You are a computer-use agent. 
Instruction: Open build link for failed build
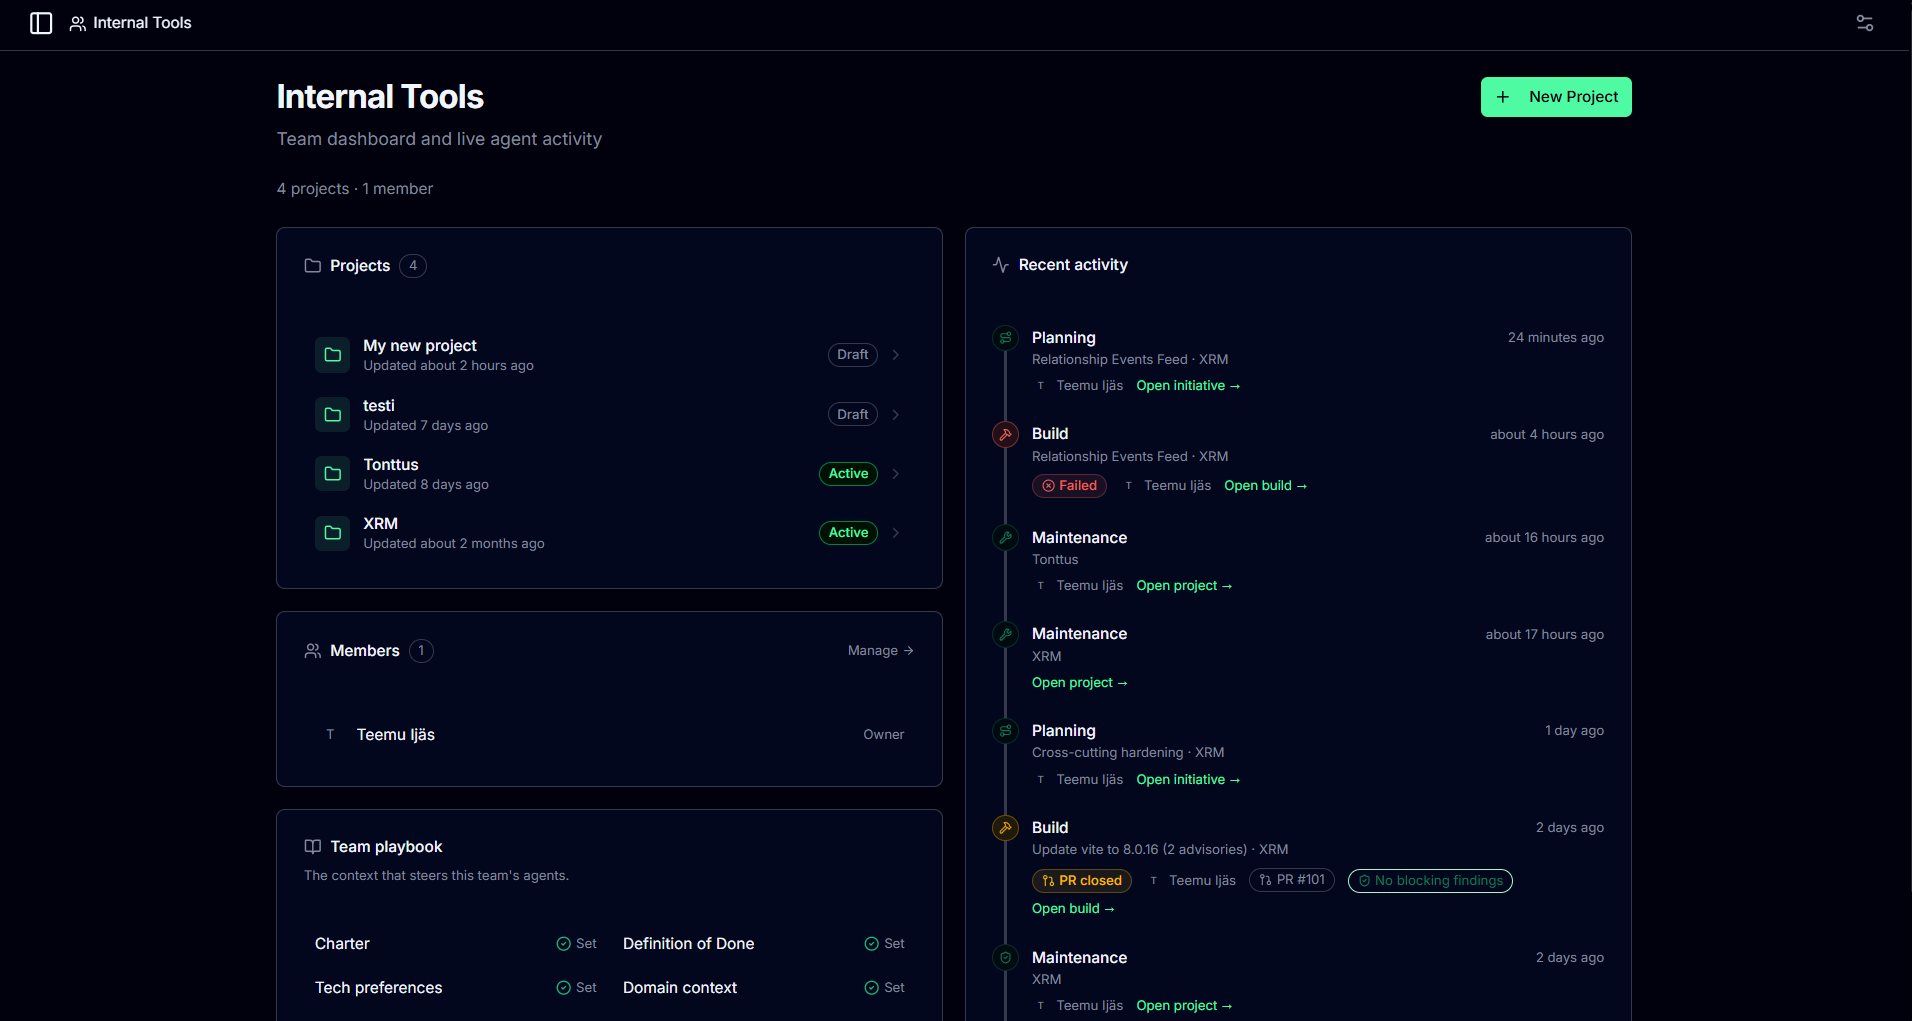[x=1266, y=486]
